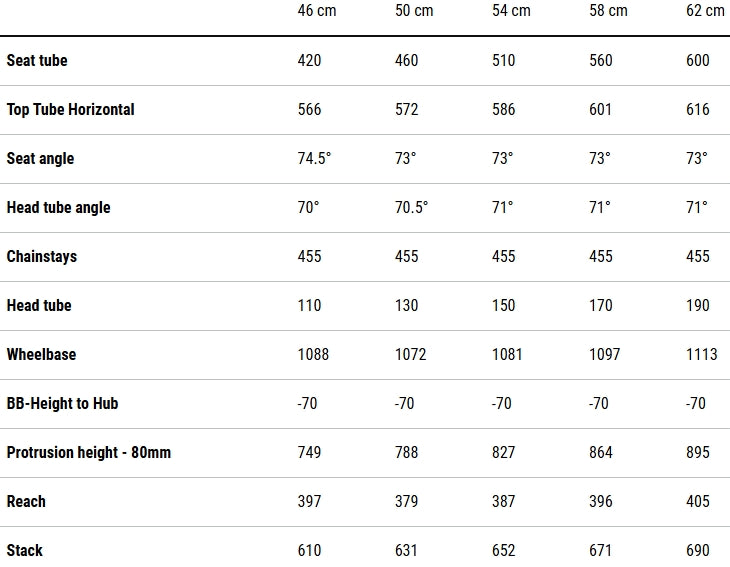Click the Wheelbase row label
This screenshot has height=567, width=730.
point(41,355)
